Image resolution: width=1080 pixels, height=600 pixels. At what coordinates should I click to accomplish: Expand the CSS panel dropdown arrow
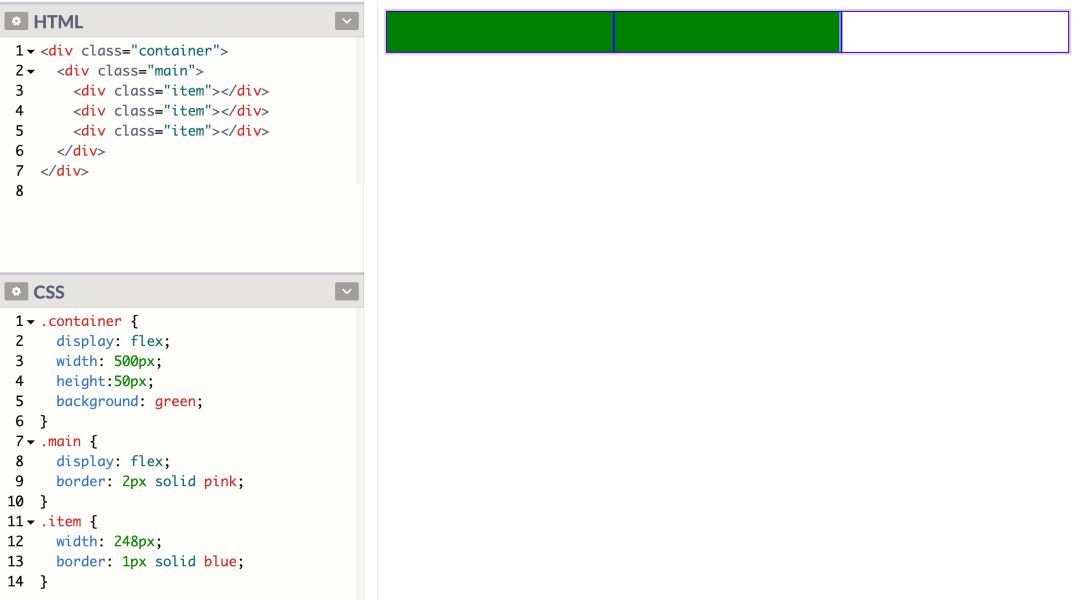click(346, 291)
